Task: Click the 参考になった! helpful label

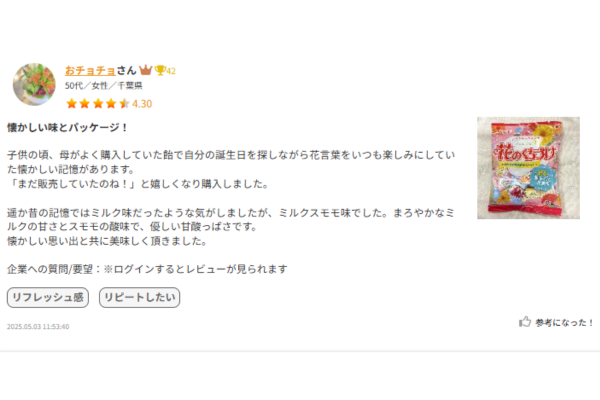Action: [564, 323]
